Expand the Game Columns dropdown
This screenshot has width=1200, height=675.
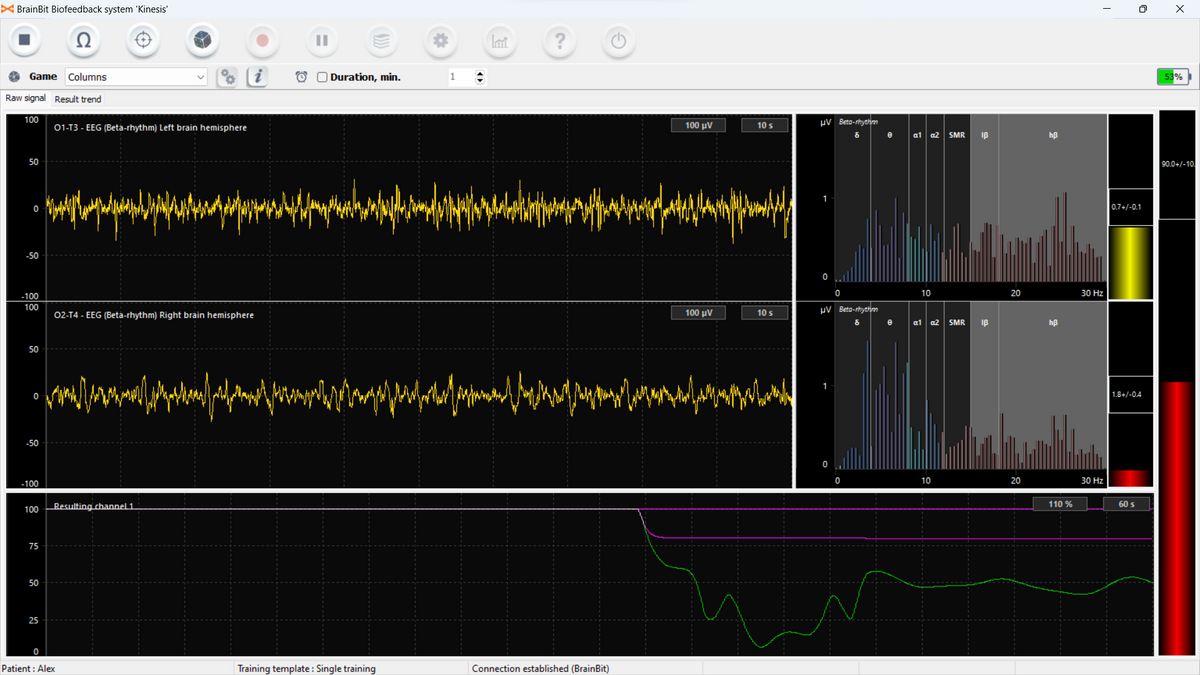coord(200,77)
